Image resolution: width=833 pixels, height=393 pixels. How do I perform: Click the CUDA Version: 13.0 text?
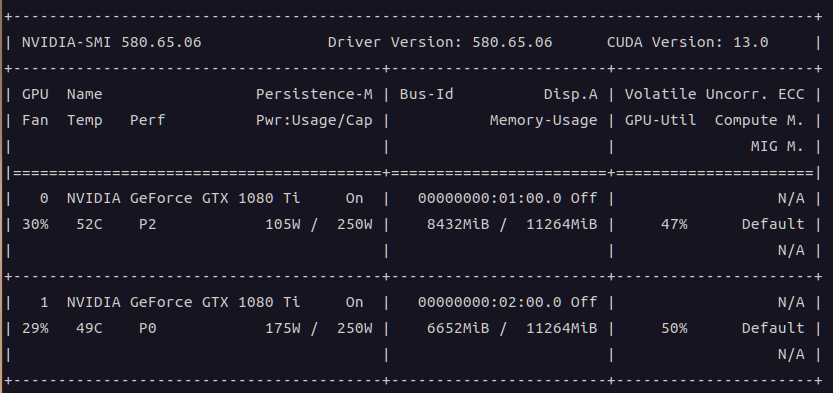coord(687,42)
